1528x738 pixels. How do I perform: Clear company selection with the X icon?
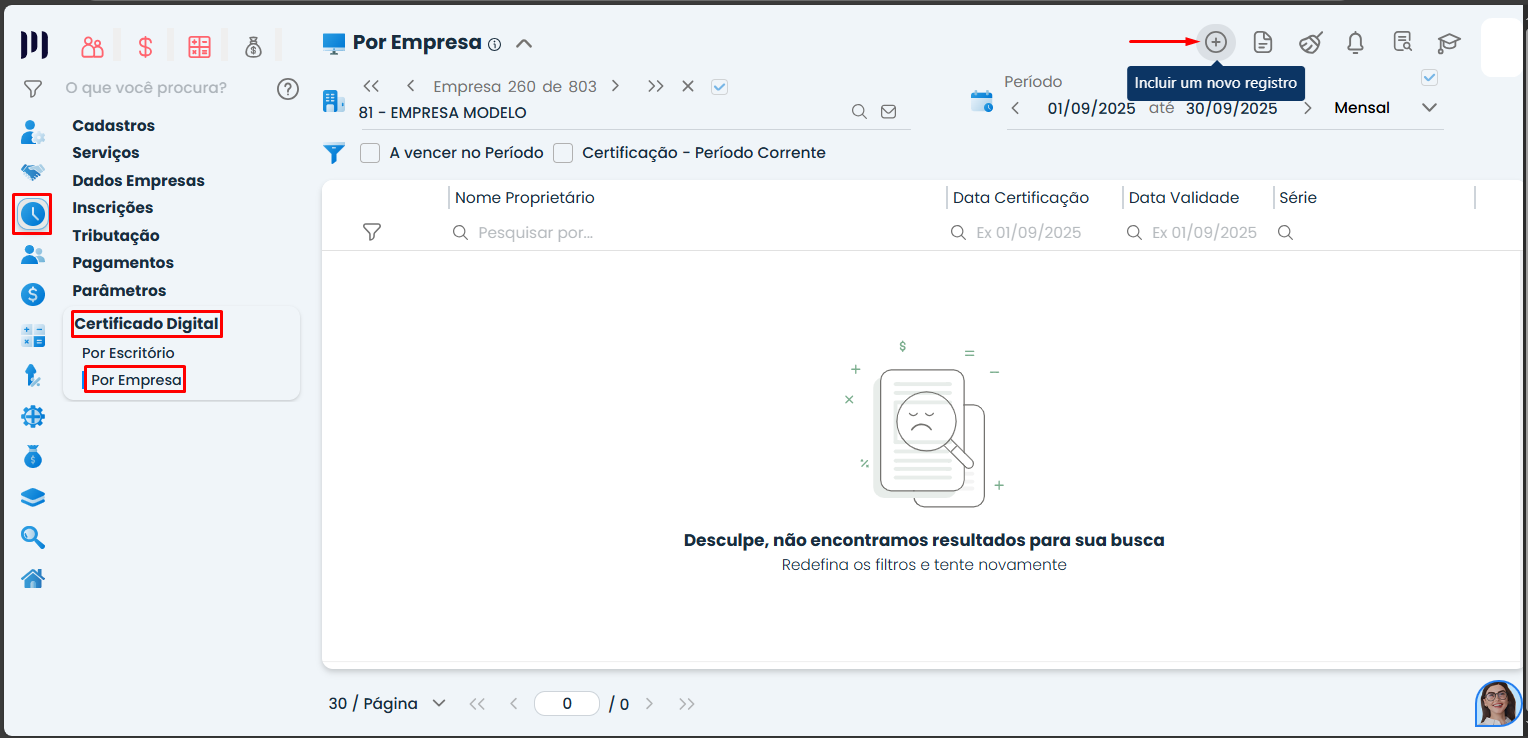[688, 86]
